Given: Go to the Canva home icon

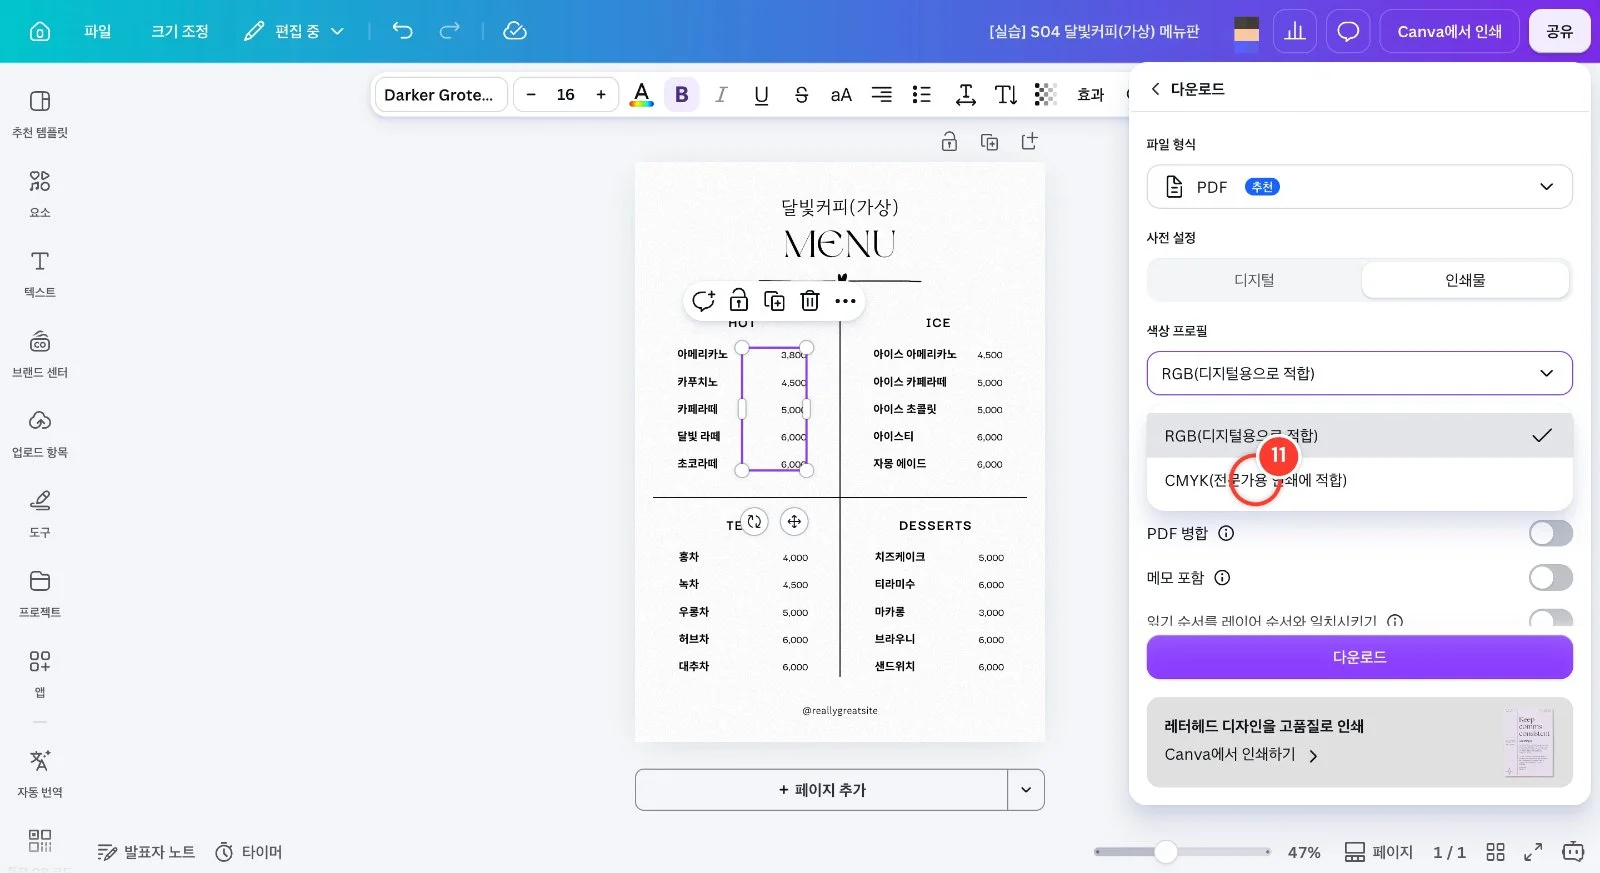Looking at the screenshot, I should tap(40, 31).
